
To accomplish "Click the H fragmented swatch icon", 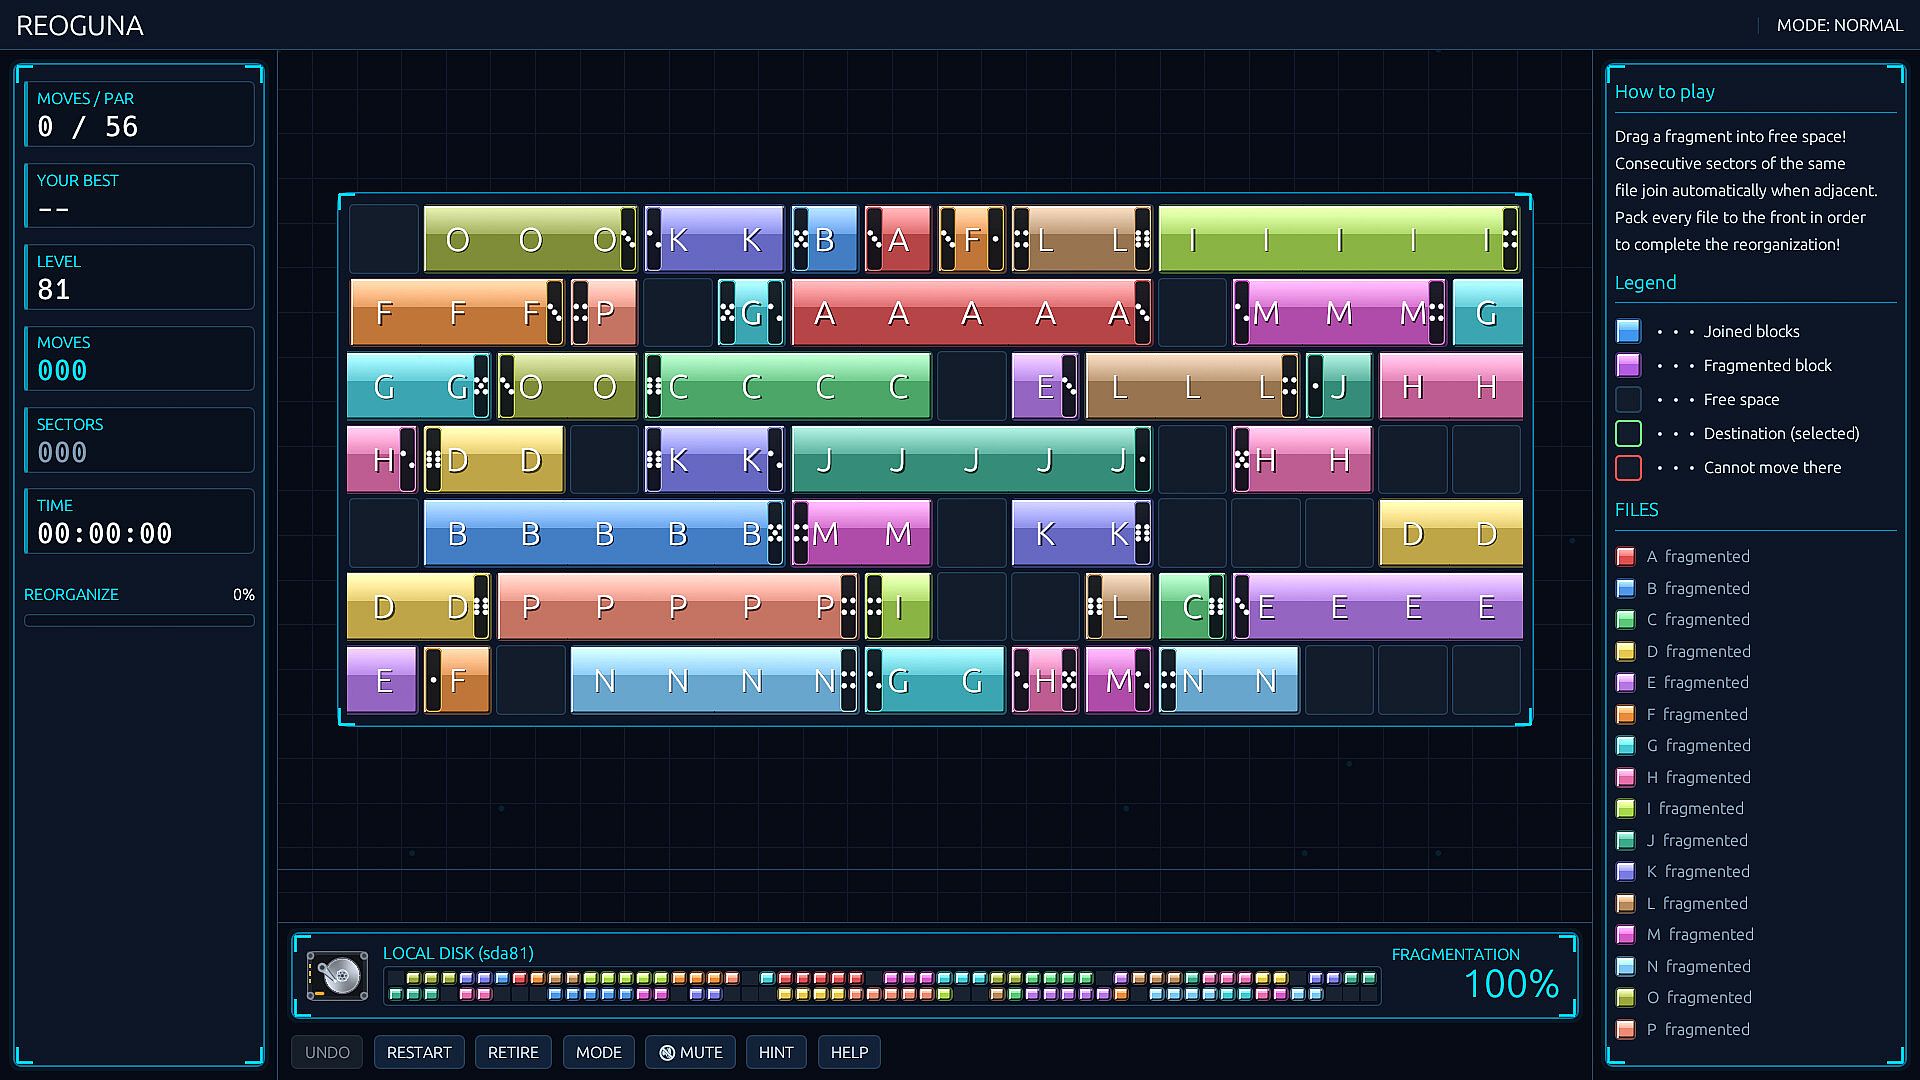I will pos(1626,777).
